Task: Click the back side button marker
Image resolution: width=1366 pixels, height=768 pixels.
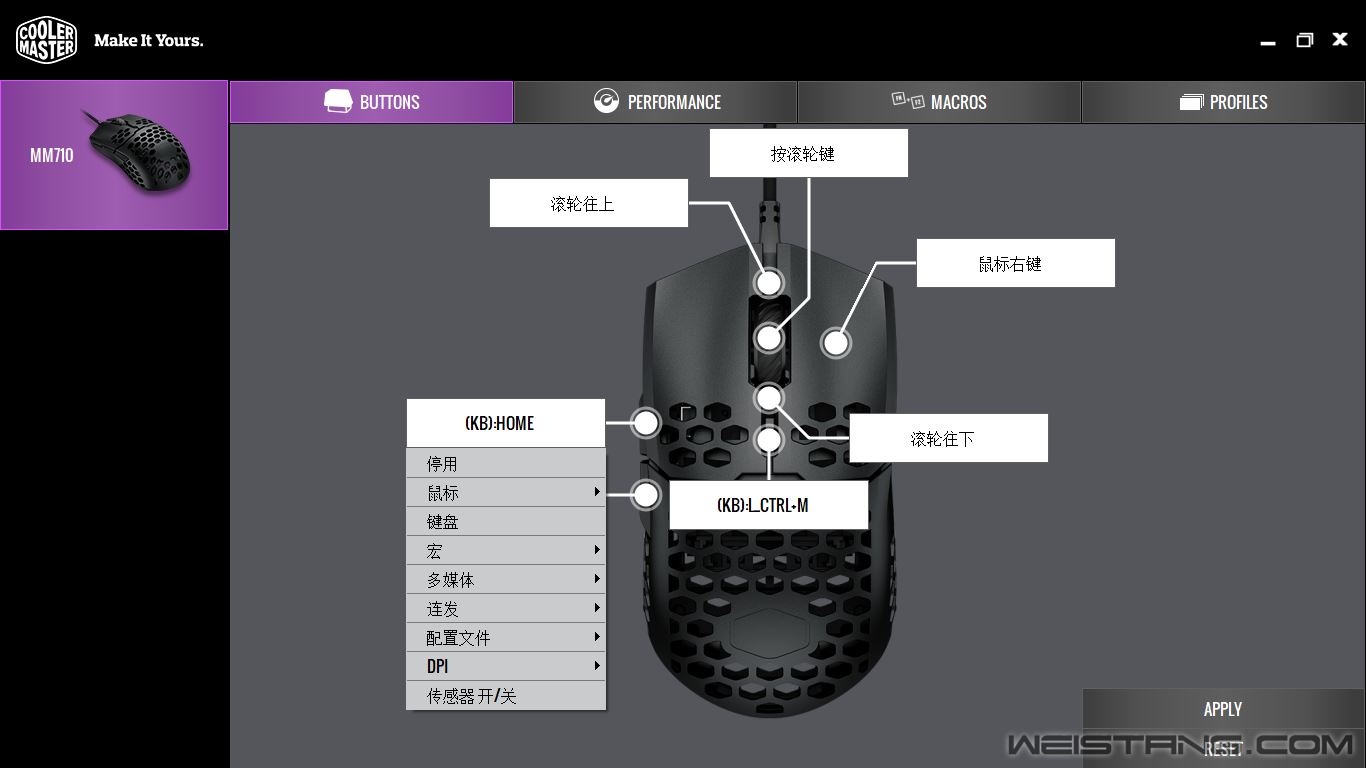Action: 647,494
